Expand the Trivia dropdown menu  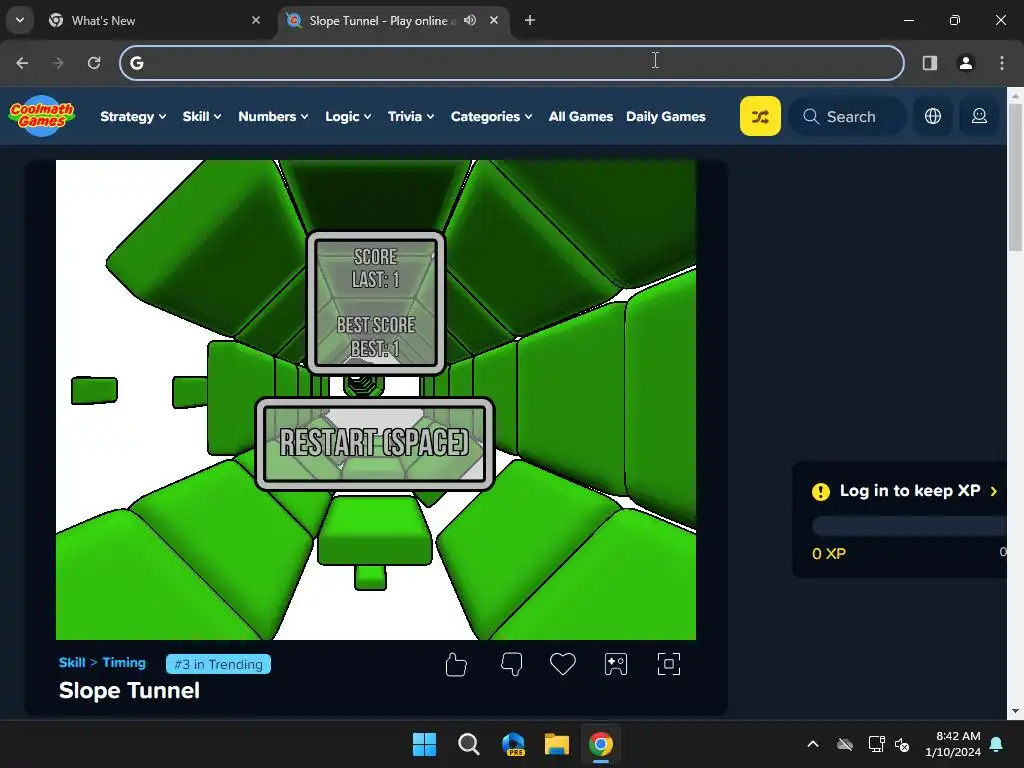411,116
